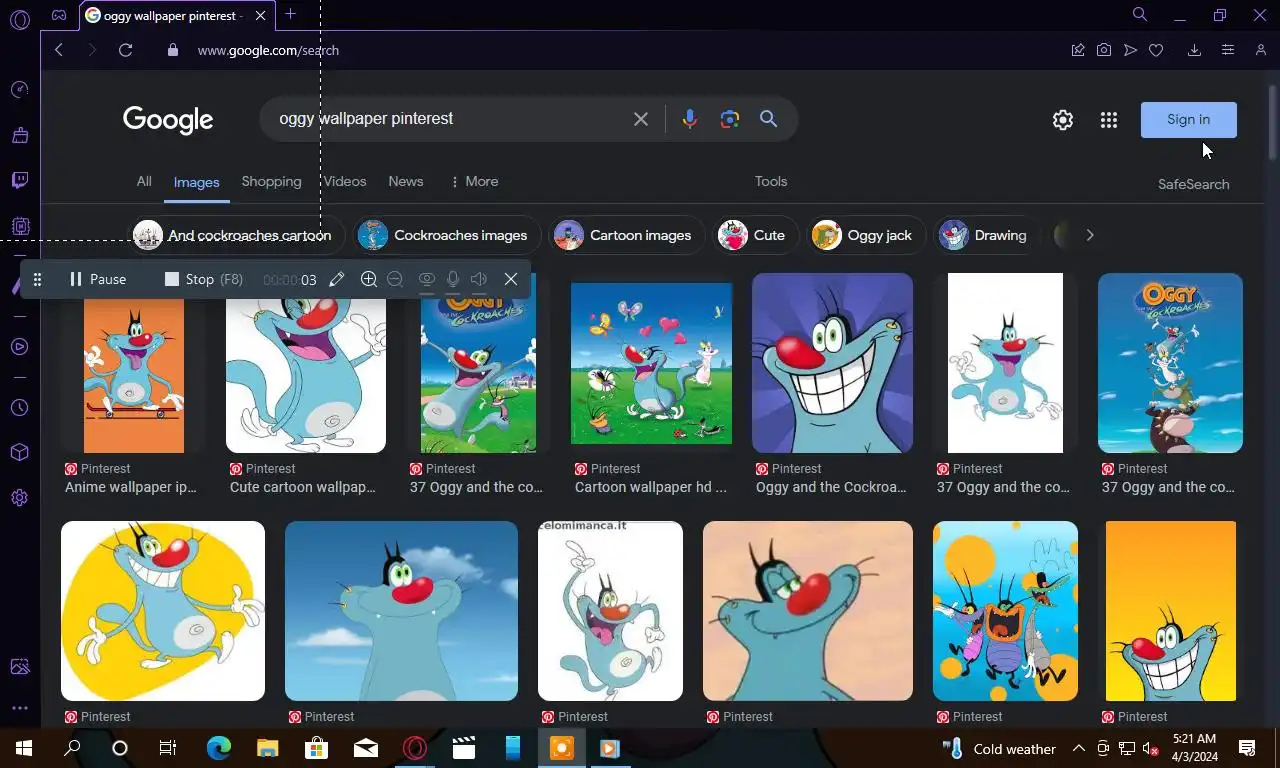Open a new browser tab
This screenshot has height=768, width=1280.
click(x=290, y=14)
